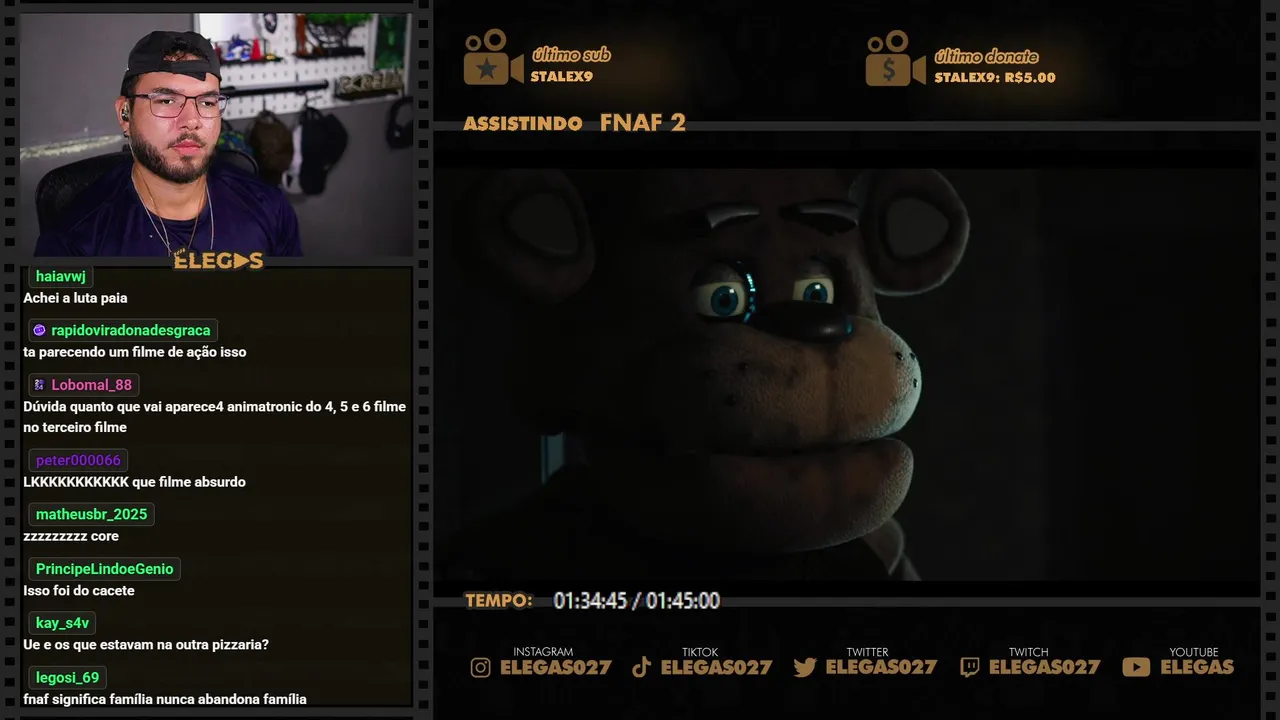Click the Instagram logo icon
1280x720 pixels.
(481, 667)
